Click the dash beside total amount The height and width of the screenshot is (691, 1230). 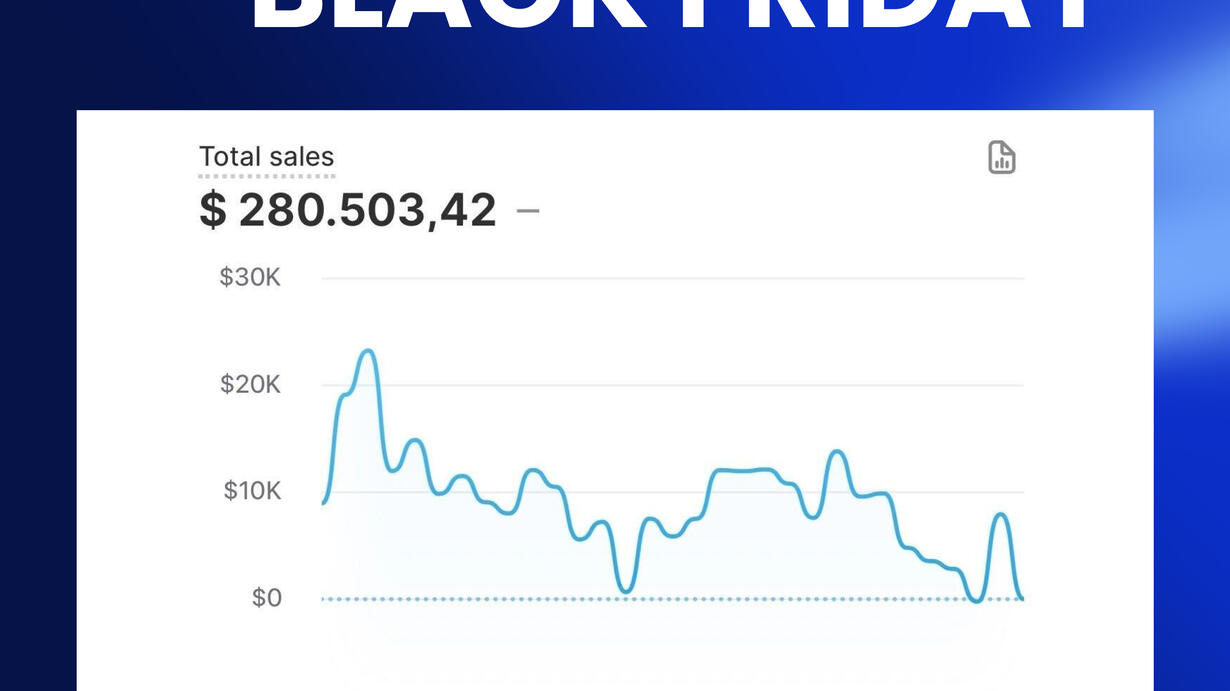pos(527,210)
